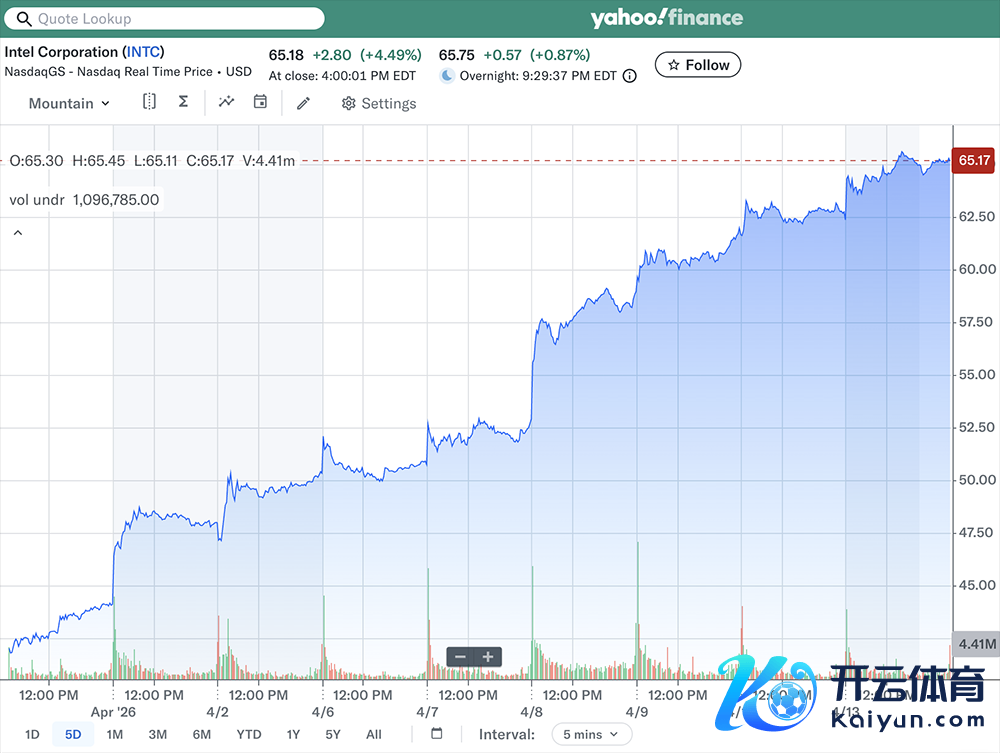
Task: Click the events calendar icon in toolbar
Action: coord(260,102)
